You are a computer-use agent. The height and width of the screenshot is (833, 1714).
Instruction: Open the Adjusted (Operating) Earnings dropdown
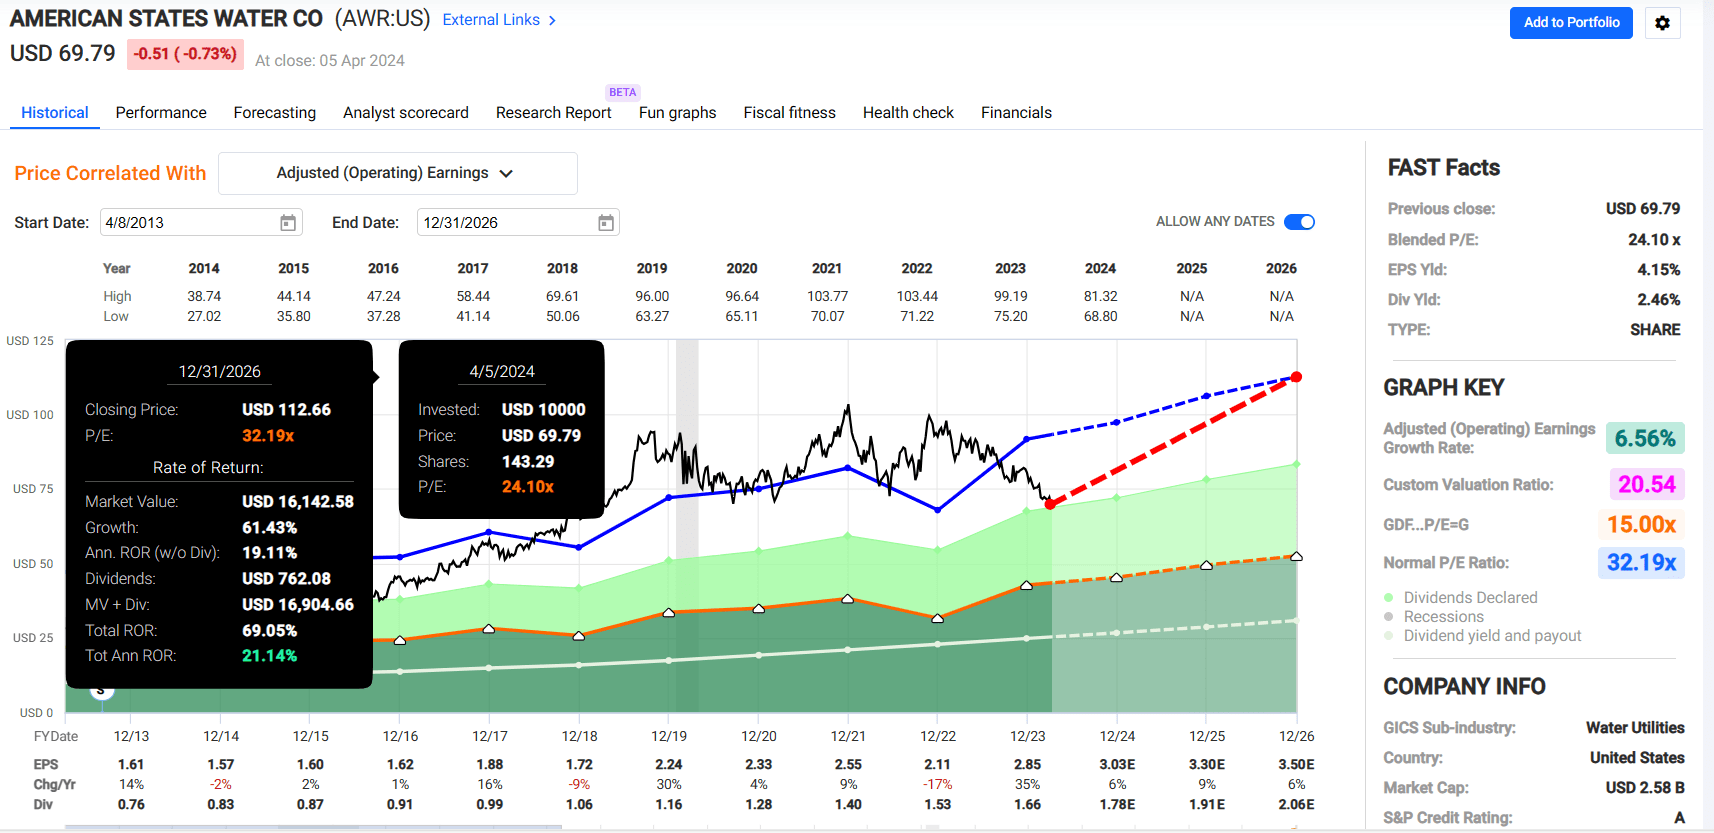point(397,173)
